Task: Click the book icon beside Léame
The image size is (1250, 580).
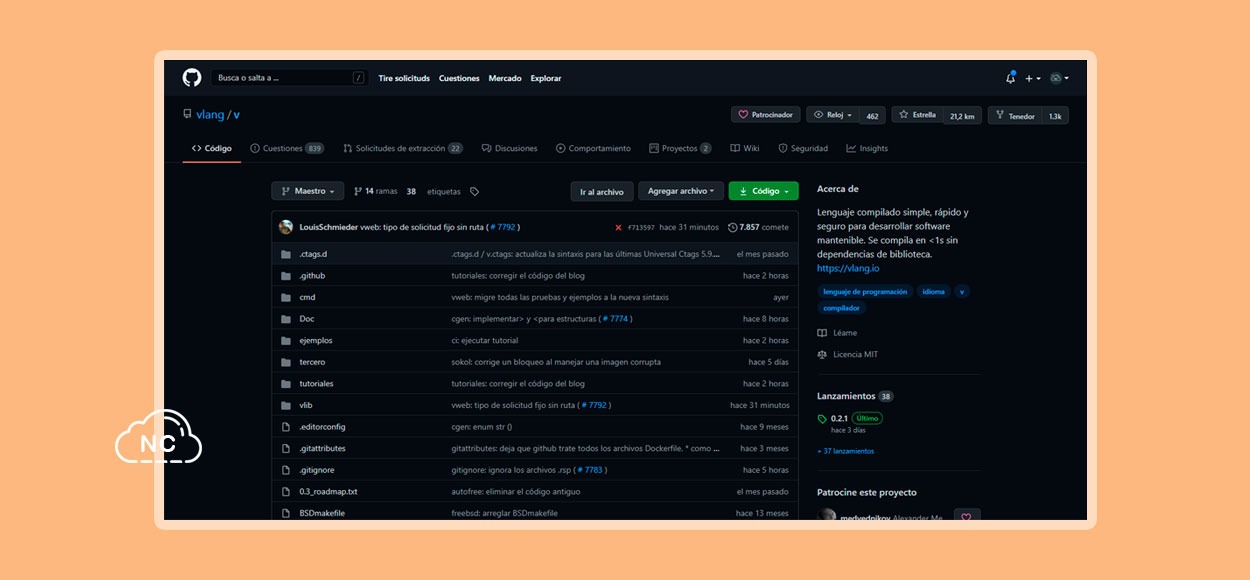Action: [x=822, y=333]
